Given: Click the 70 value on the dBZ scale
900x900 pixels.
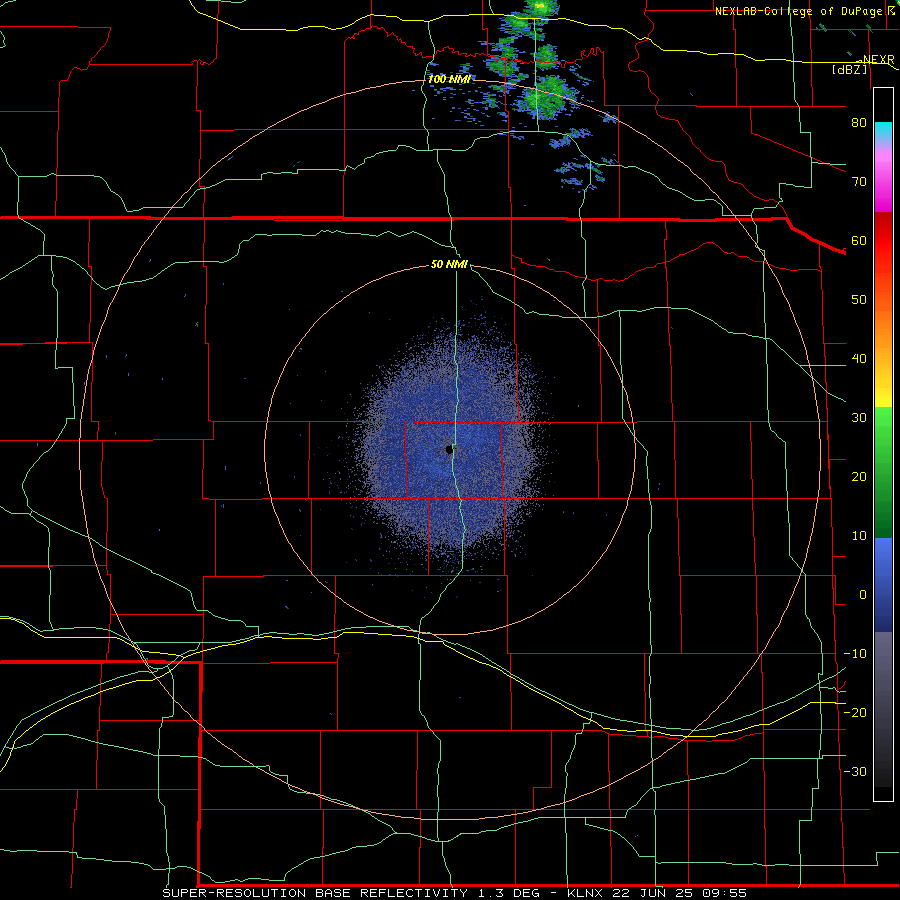Looking at the screenshot, I should 859,181.
